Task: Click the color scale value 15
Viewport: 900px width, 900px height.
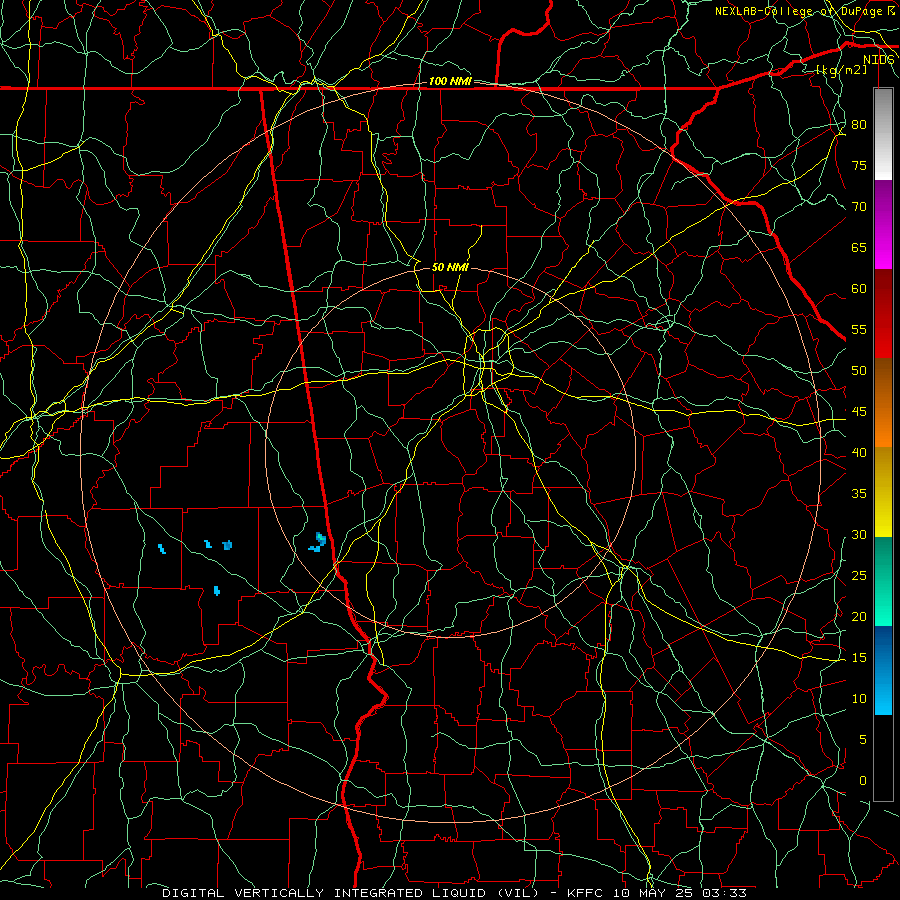Action: point(859,658)
